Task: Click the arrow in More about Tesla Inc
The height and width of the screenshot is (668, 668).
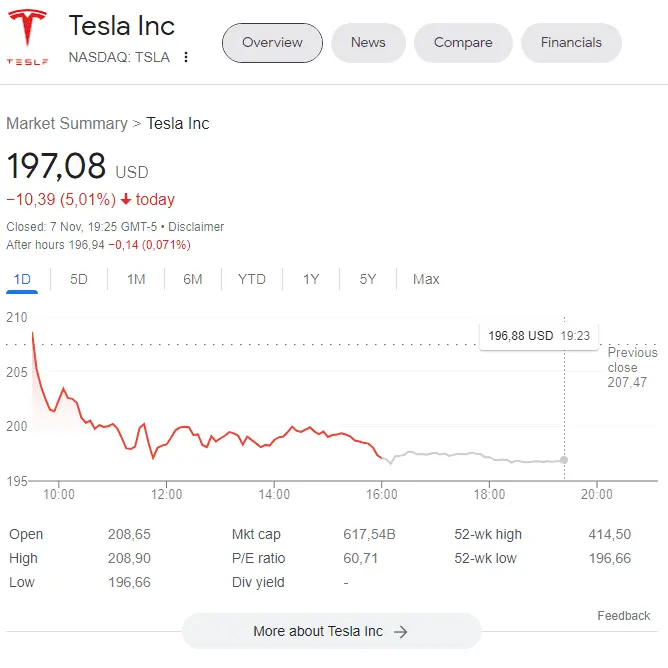Action: (400, 632)
